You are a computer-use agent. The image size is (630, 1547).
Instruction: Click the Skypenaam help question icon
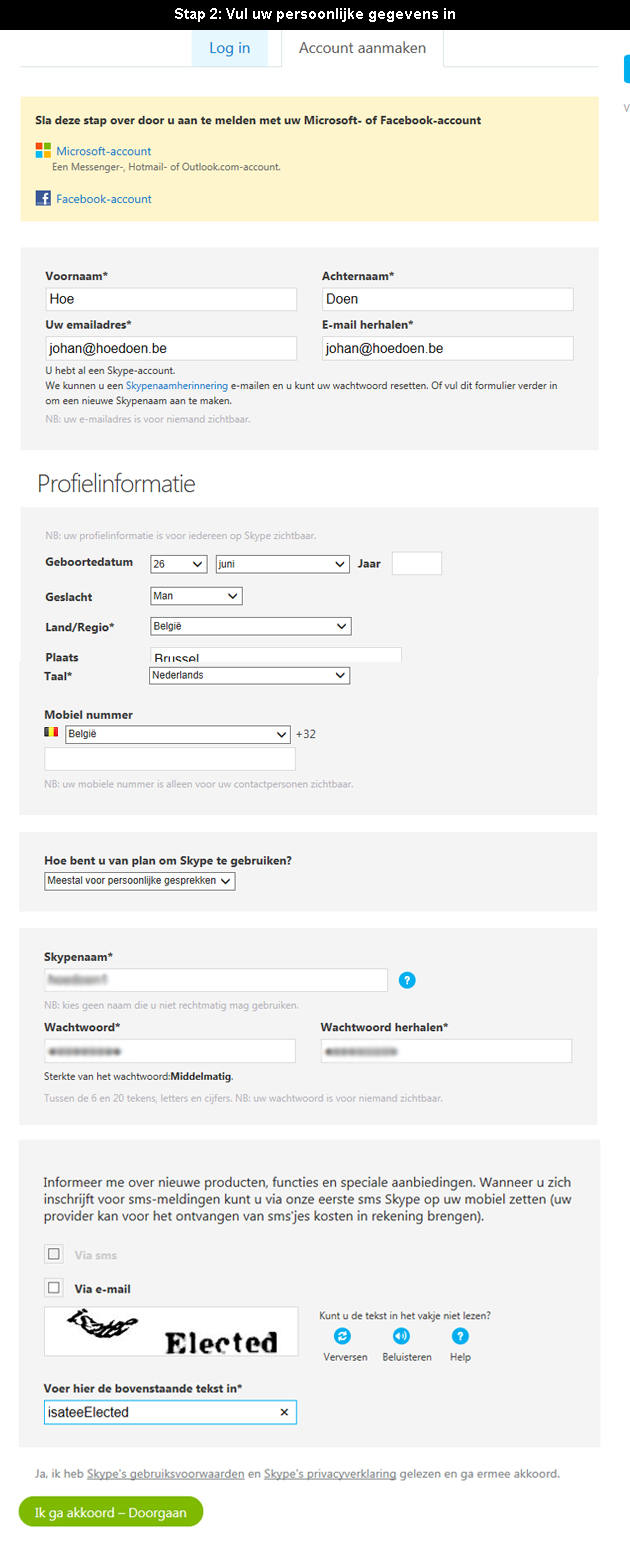point(406,980)
